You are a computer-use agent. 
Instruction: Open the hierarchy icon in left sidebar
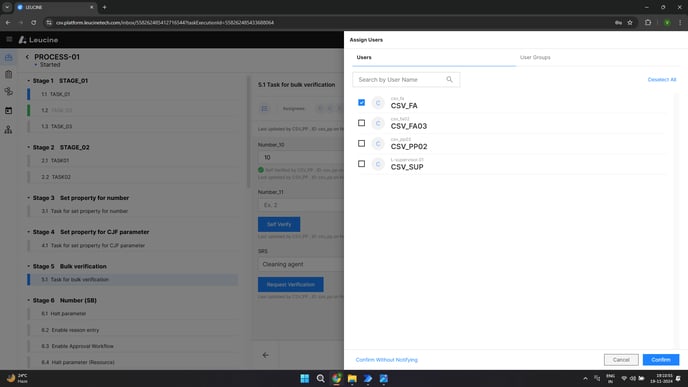(x=8, y=129)
